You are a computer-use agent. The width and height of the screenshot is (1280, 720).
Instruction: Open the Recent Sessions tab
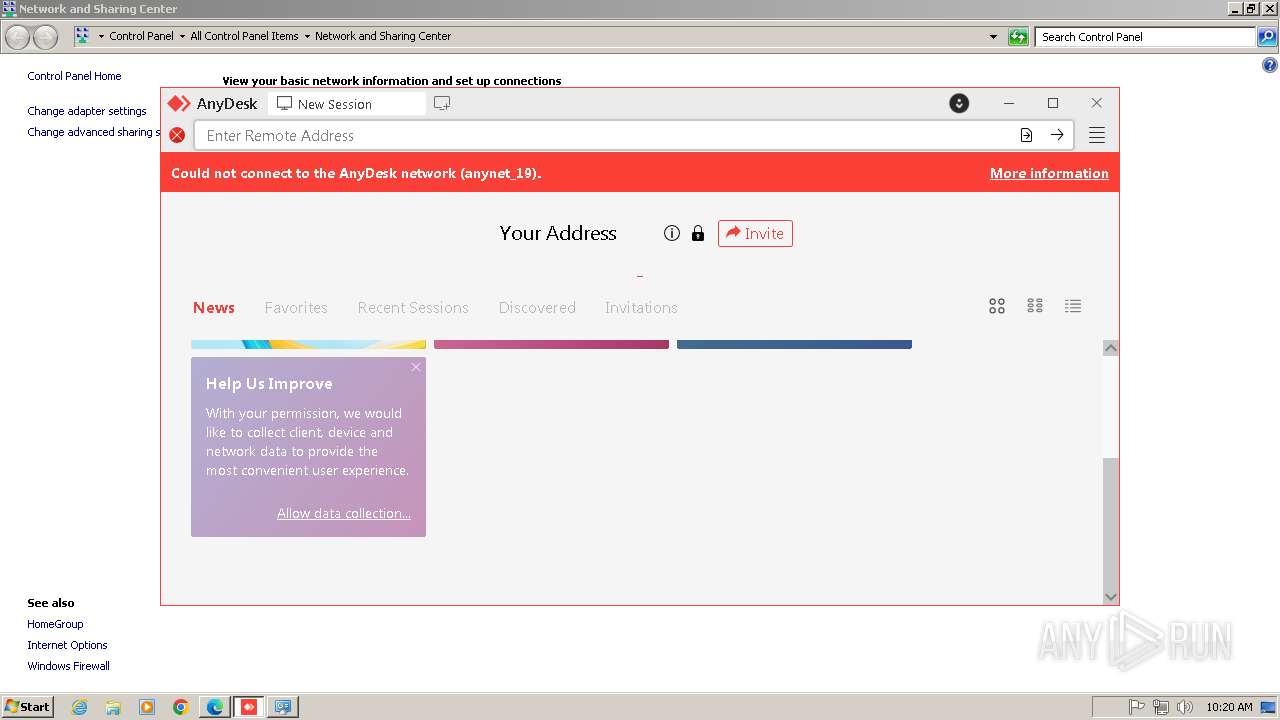point(413,307)
